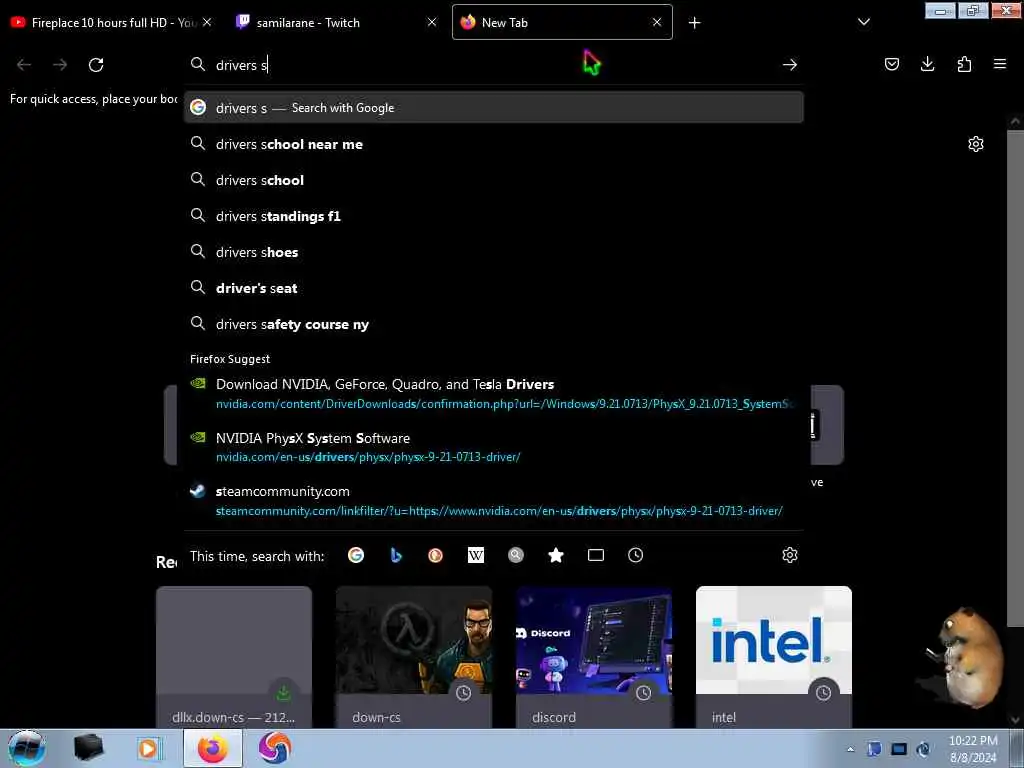The width and height of the screenshot is (1024, 768).
Task: Search this time with DuckDuckGo icon
Action: (436, 555)
